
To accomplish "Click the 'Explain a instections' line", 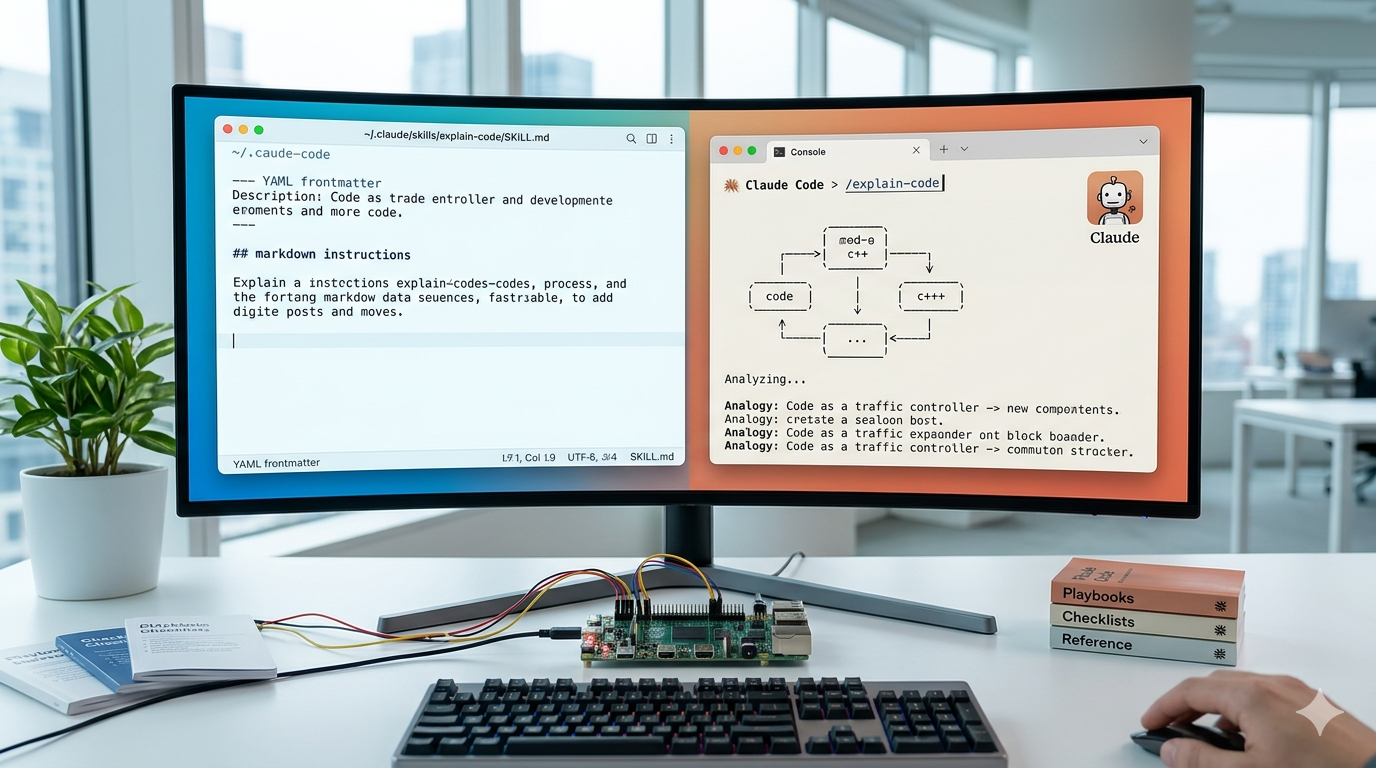I will pos(430,283).
